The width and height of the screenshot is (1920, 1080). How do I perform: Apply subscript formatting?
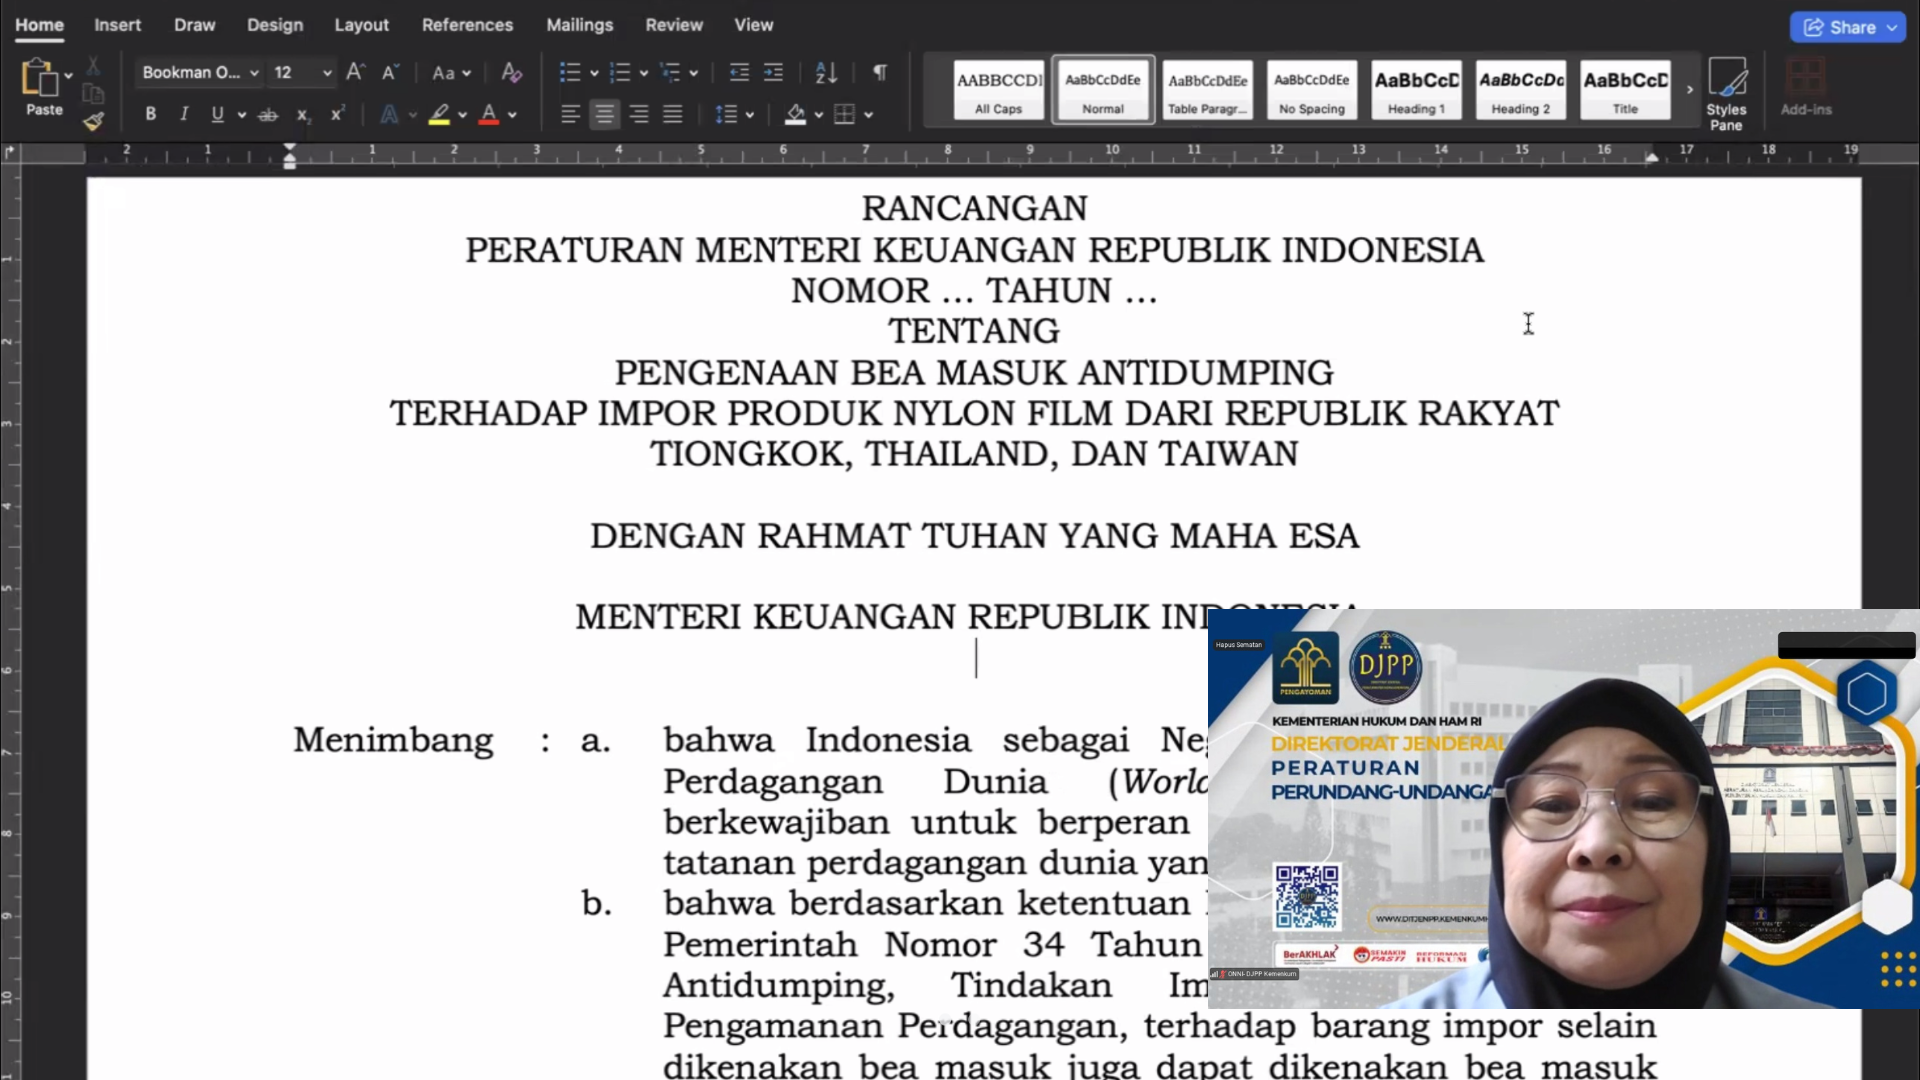[x=303, y=115]
